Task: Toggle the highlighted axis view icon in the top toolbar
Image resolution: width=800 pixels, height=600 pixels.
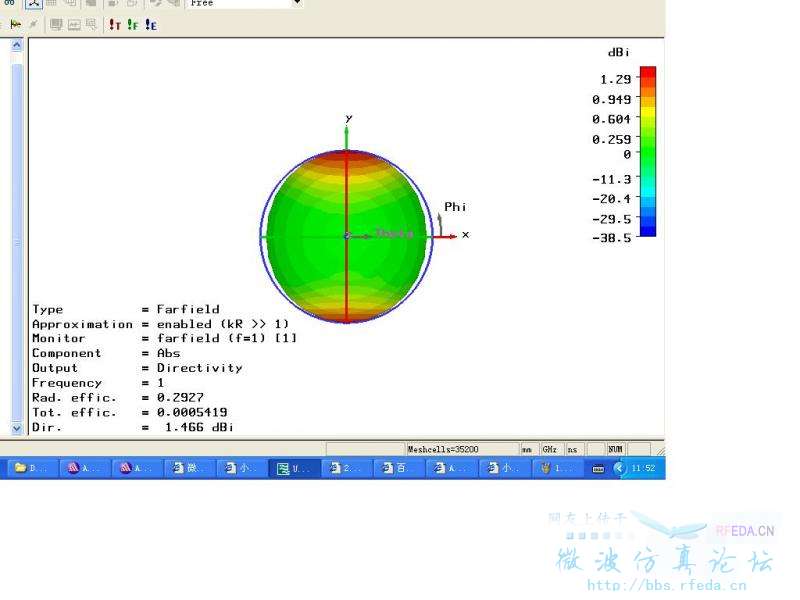Action: point(33,3)
